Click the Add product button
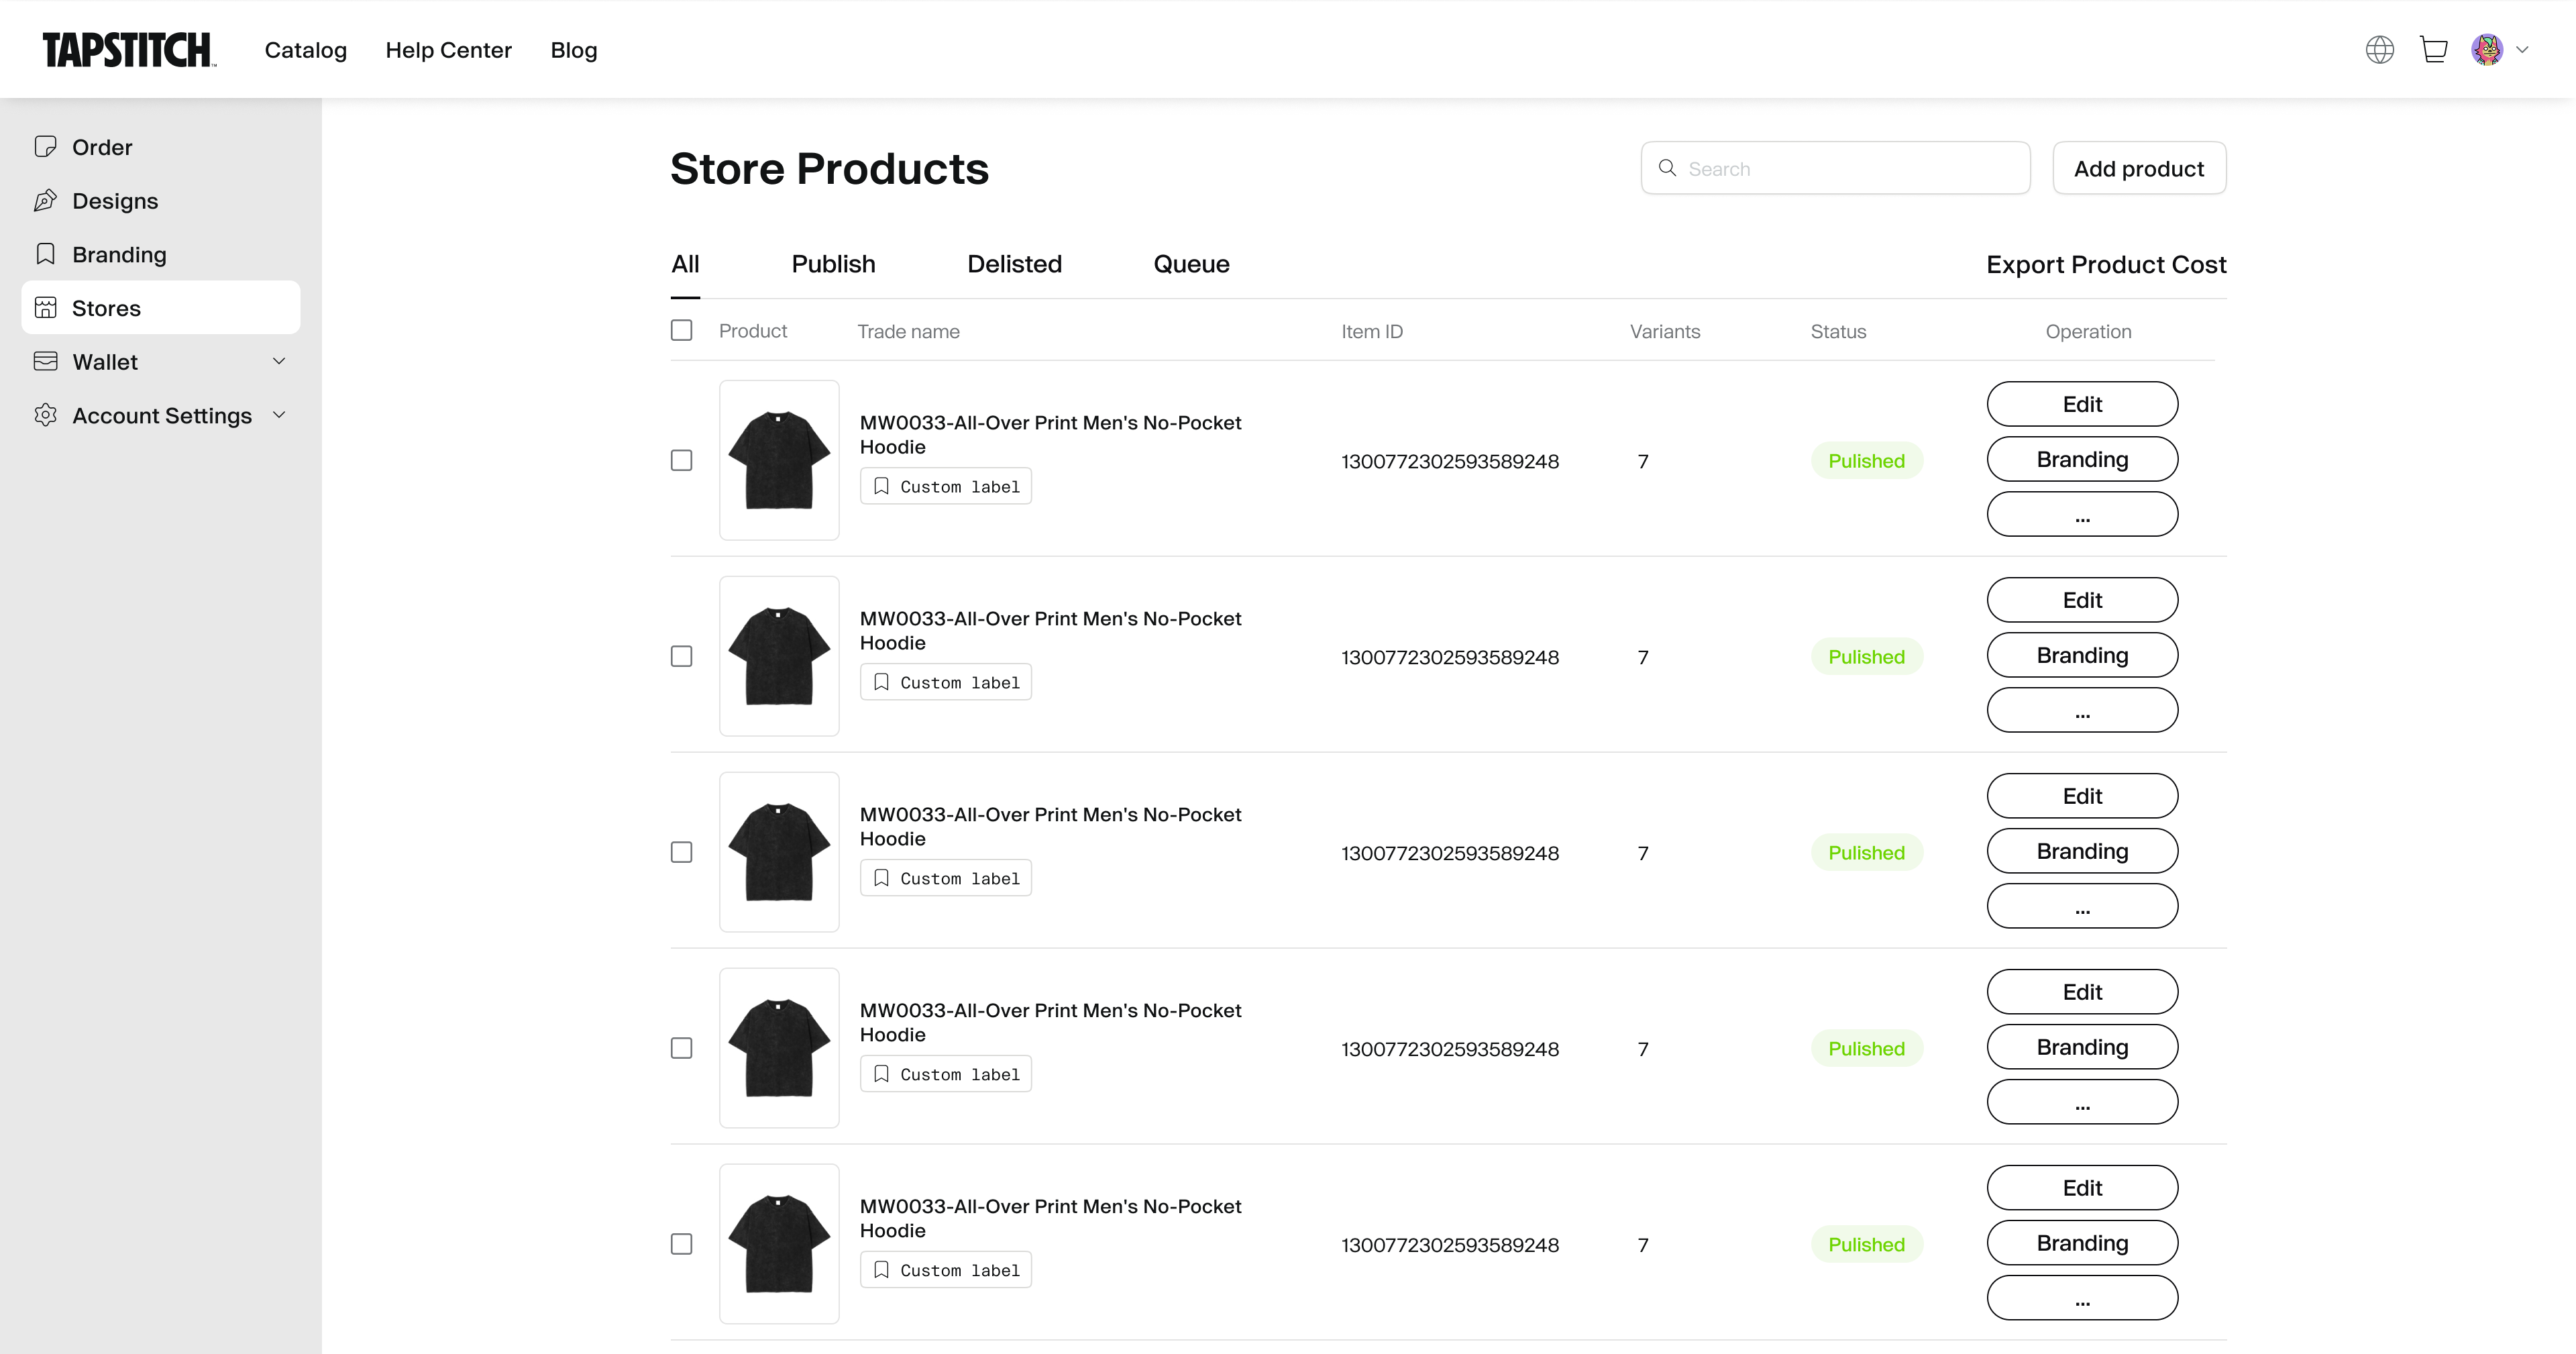 point(2138,168)
